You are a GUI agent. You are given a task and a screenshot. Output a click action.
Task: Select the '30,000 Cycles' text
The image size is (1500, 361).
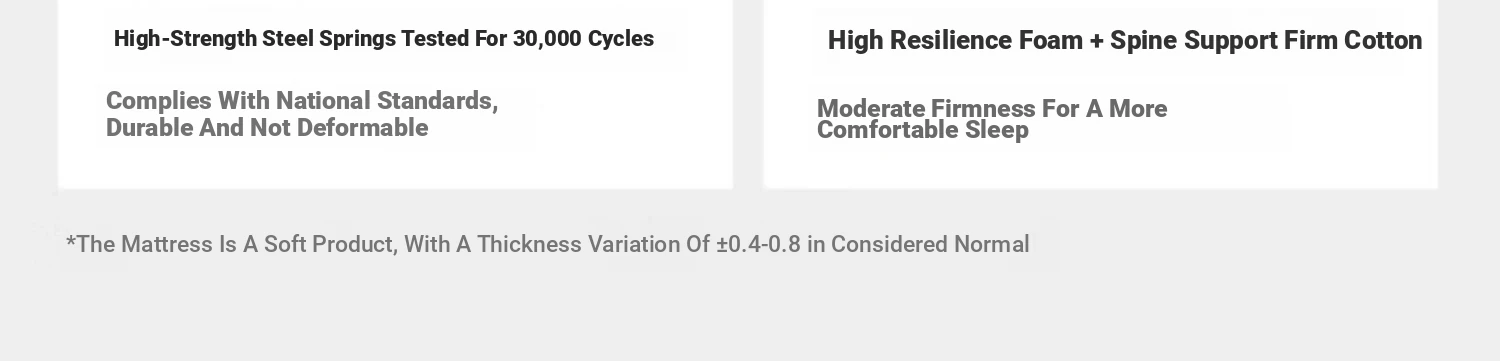[583, 39]
